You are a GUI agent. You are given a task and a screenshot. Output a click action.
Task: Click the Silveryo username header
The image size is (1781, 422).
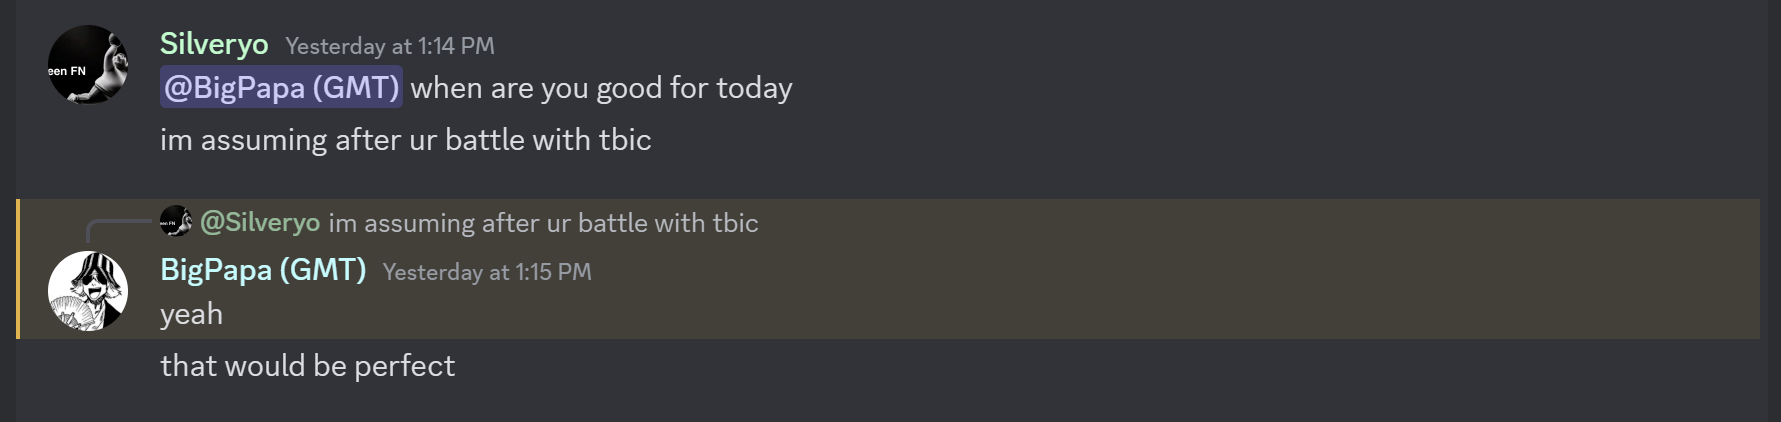click(214, 45)
